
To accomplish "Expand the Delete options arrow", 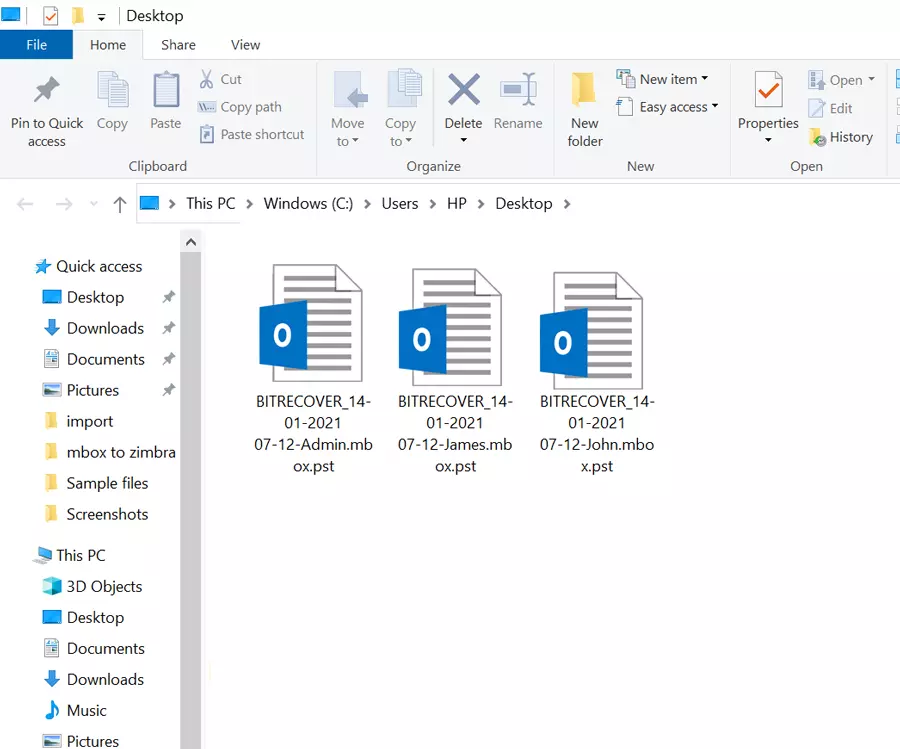I will click(x=463, y=140).
